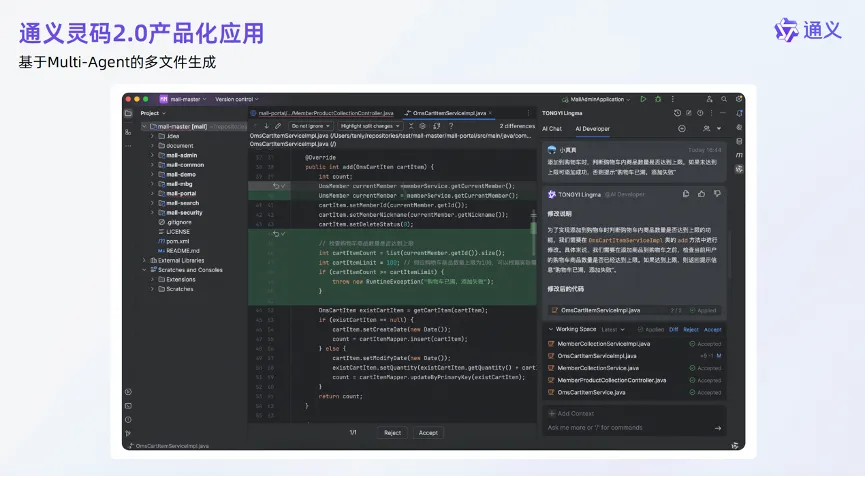Image resolution: width=866 pixels, height=477 pixels.
Task: Open the Working Space 'Latest' version dropdown
Action: click(x=612, y=330)
